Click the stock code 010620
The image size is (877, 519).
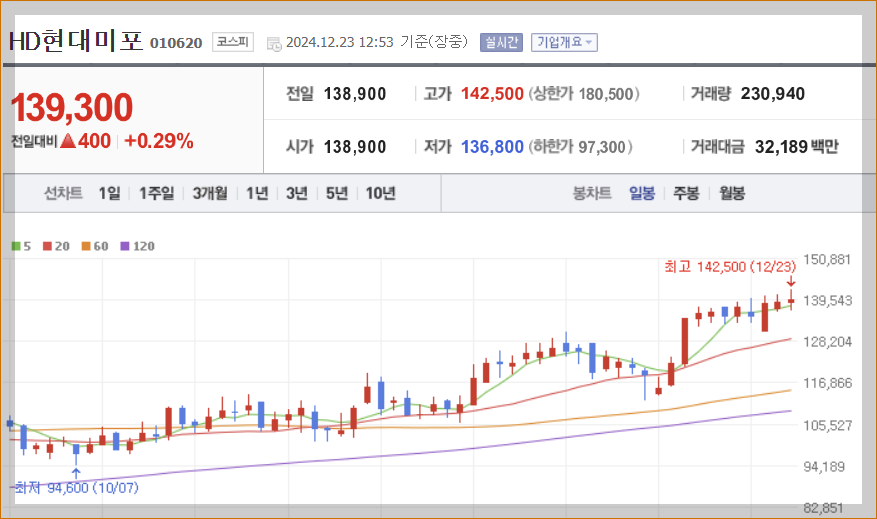click(x=176, y=43)
